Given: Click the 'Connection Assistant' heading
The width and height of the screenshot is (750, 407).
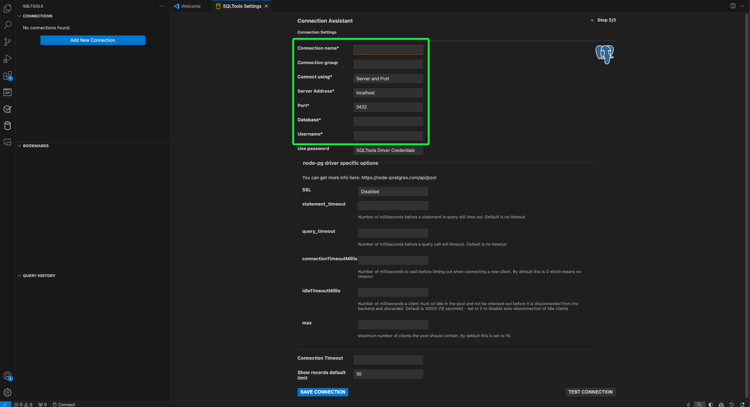Looking at the screenshot, I should coord(325,21).
